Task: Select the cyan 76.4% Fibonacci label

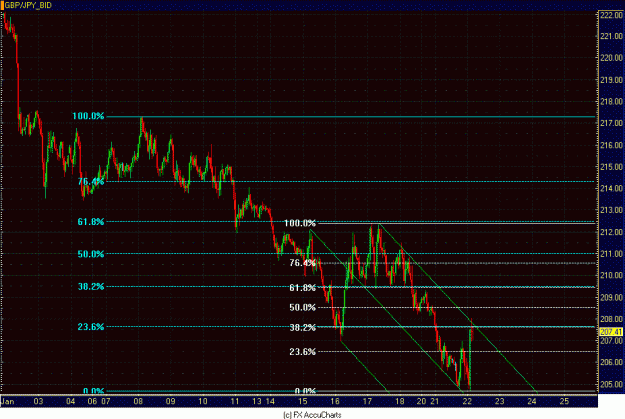Action: (91, 182)
